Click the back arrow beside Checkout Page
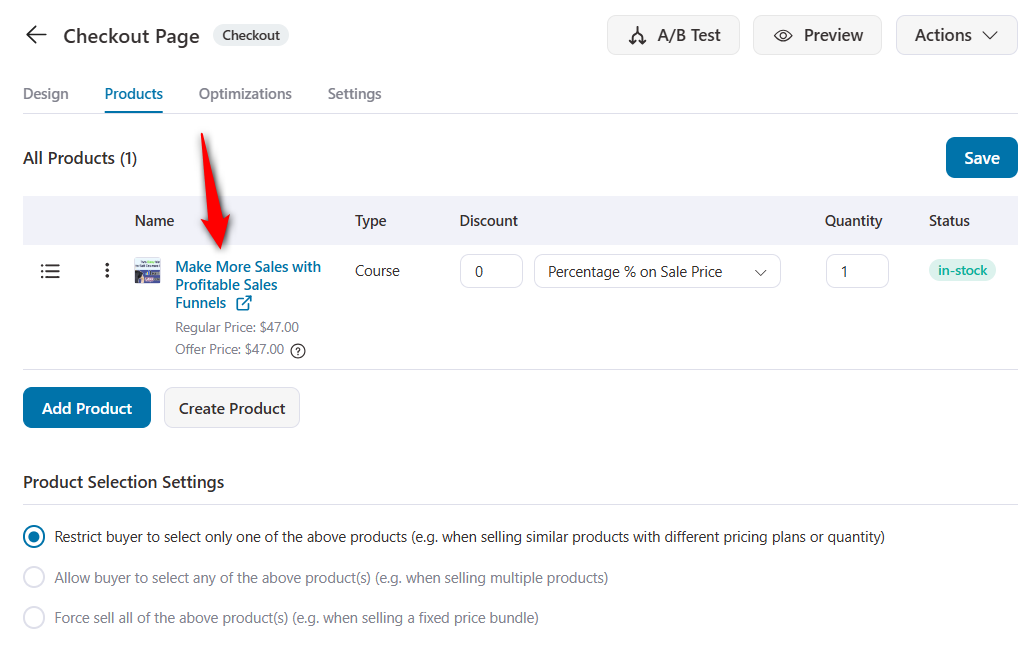Image resolution: width=1035 pixels, height=646 pixels. (36, 35)
